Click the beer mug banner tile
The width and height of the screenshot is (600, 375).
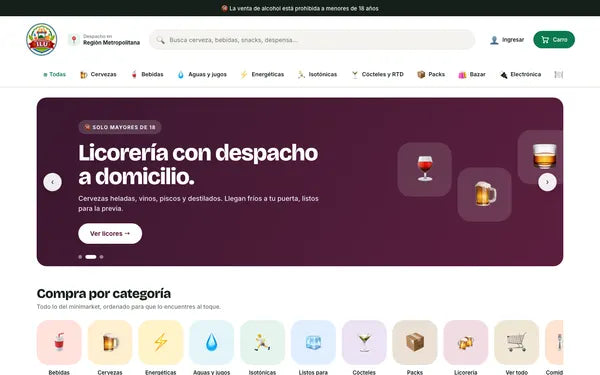click(484, 194)
